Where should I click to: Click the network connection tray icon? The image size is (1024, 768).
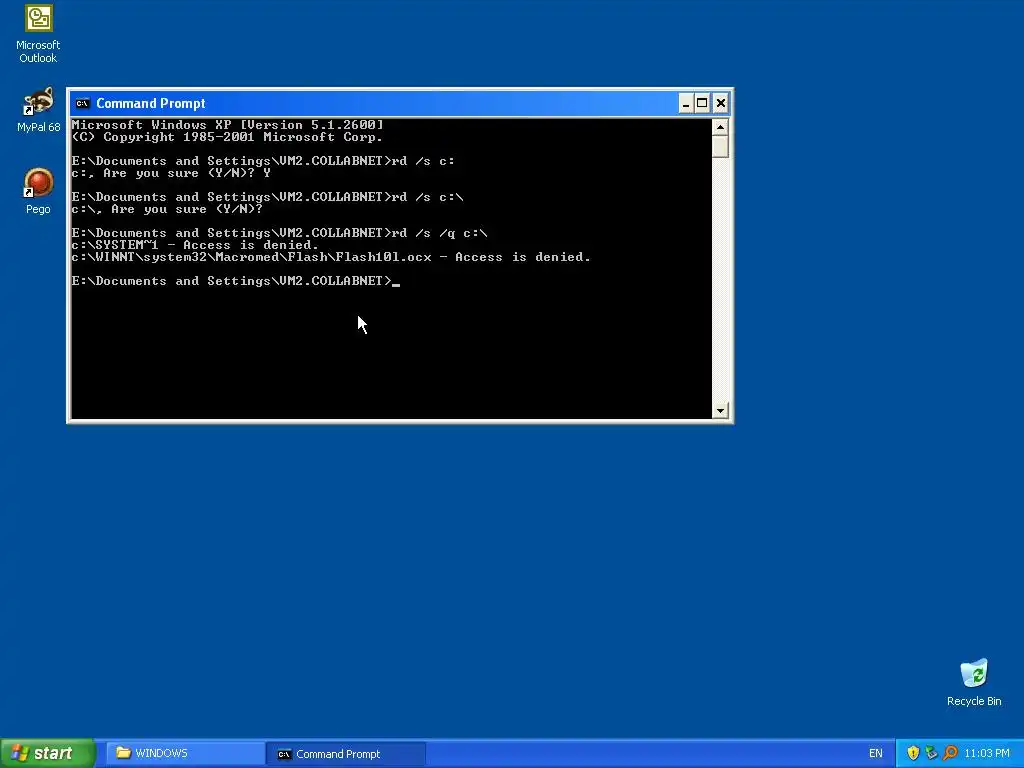tap(931, 753)
